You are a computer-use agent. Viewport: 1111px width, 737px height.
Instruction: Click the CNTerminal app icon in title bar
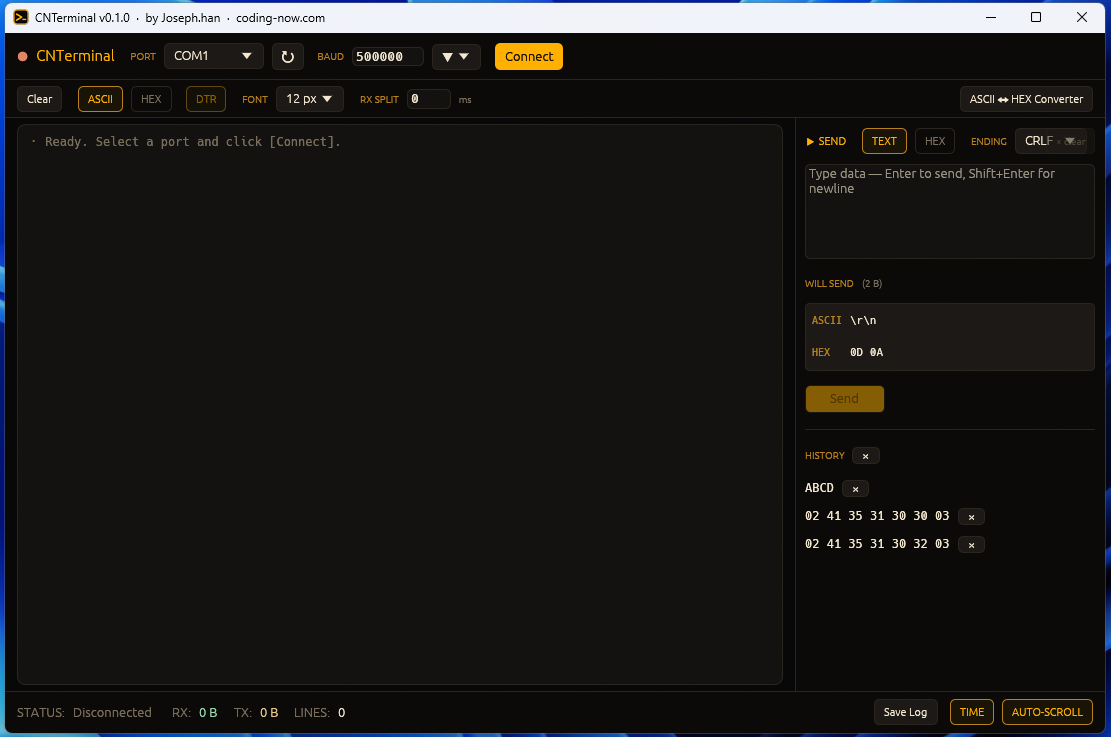(x=21, y=18)
